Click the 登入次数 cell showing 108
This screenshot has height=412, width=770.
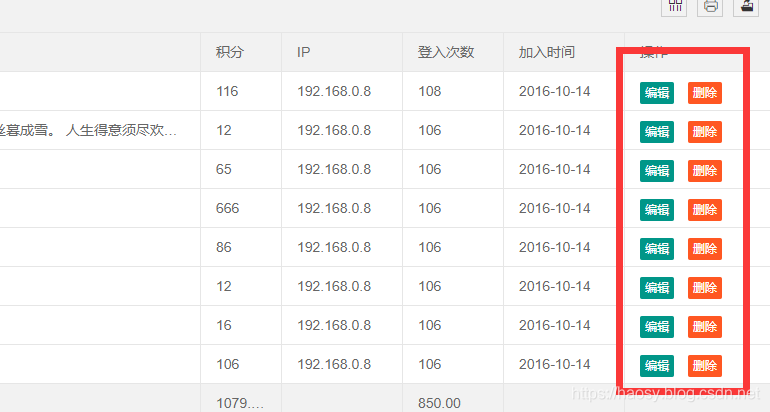tap(453, 91)
